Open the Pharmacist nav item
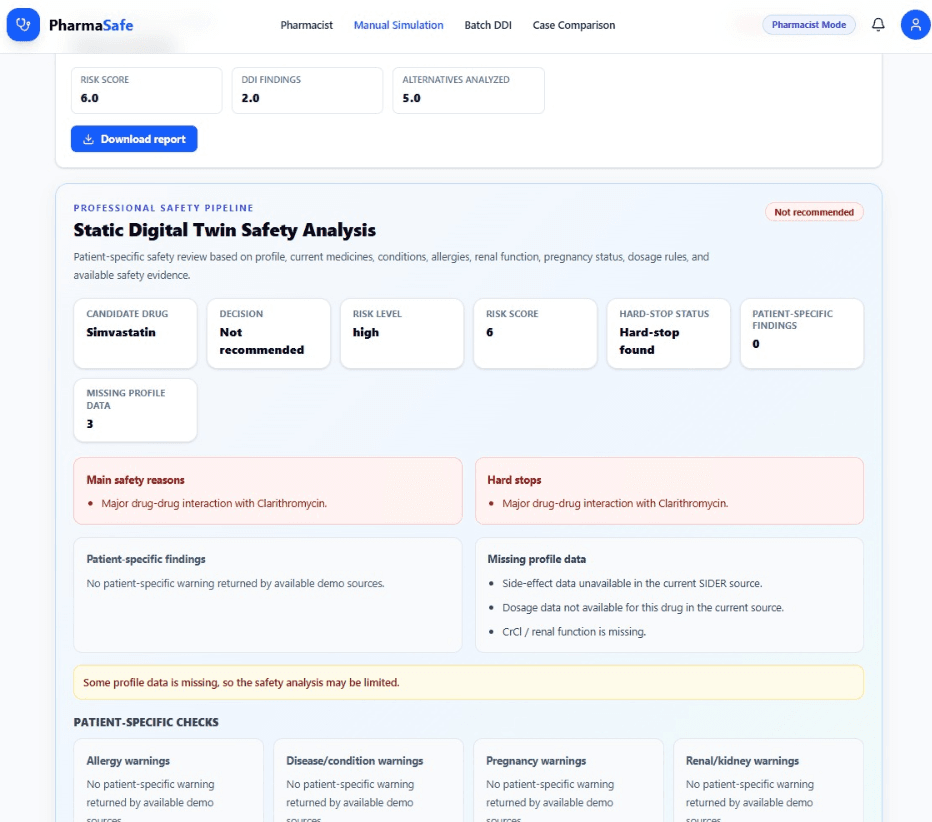 tap(307, 25)
